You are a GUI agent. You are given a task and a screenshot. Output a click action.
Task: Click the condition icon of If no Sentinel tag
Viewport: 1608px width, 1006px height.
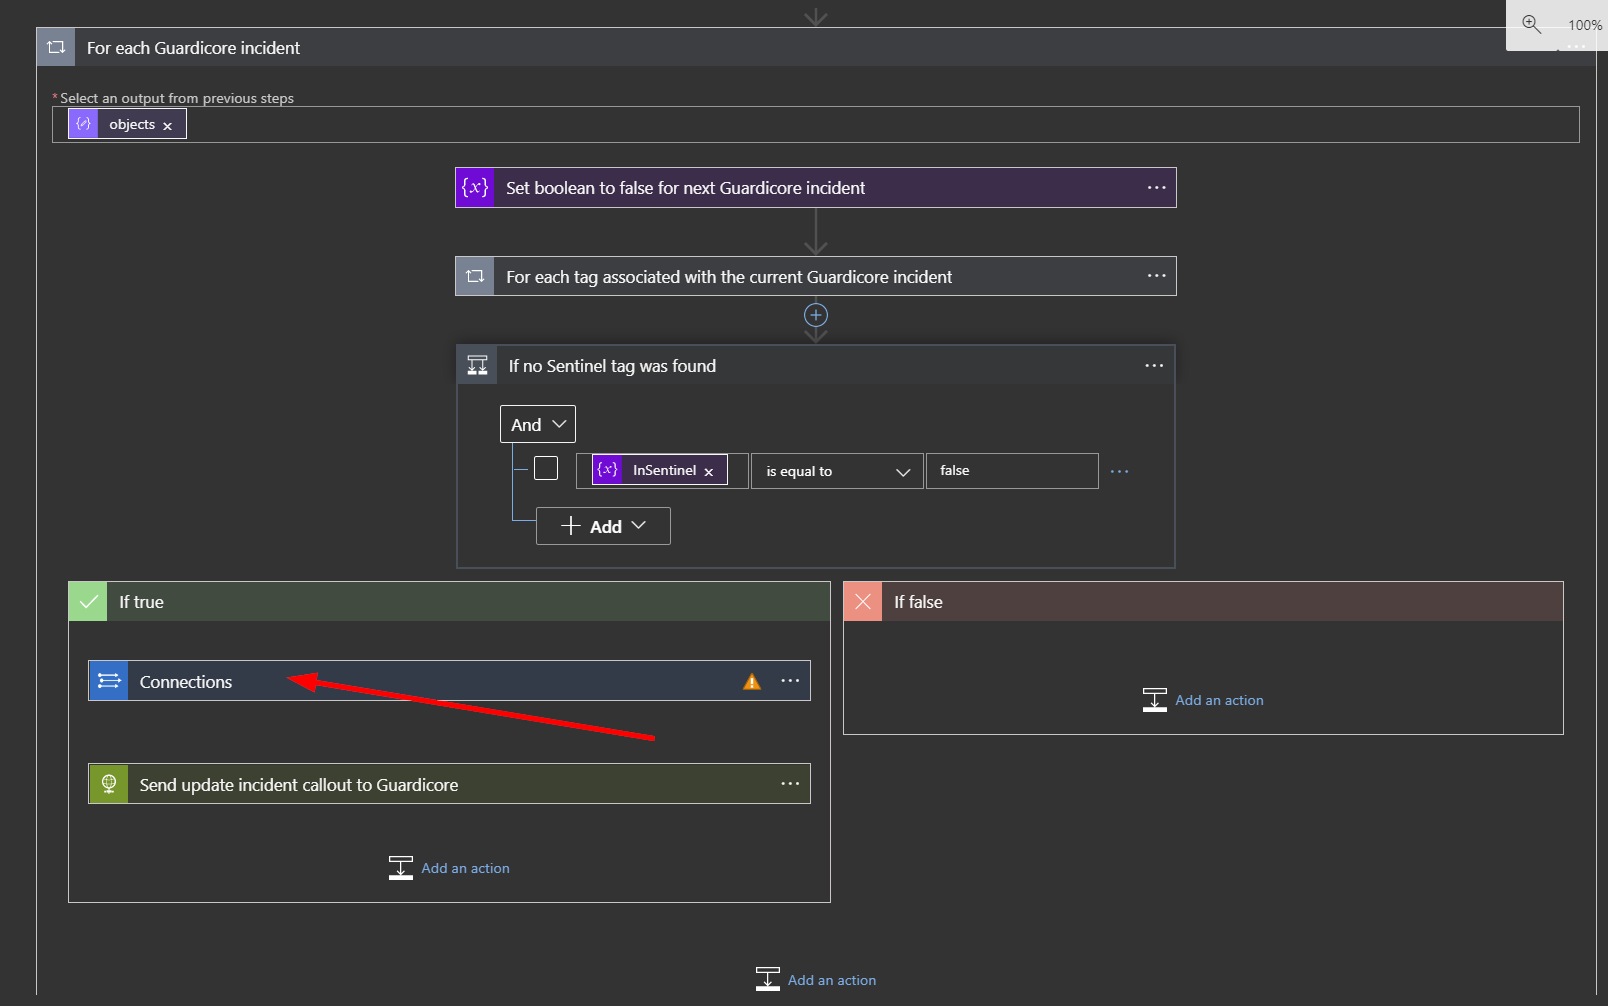click(x=477, y=365)
